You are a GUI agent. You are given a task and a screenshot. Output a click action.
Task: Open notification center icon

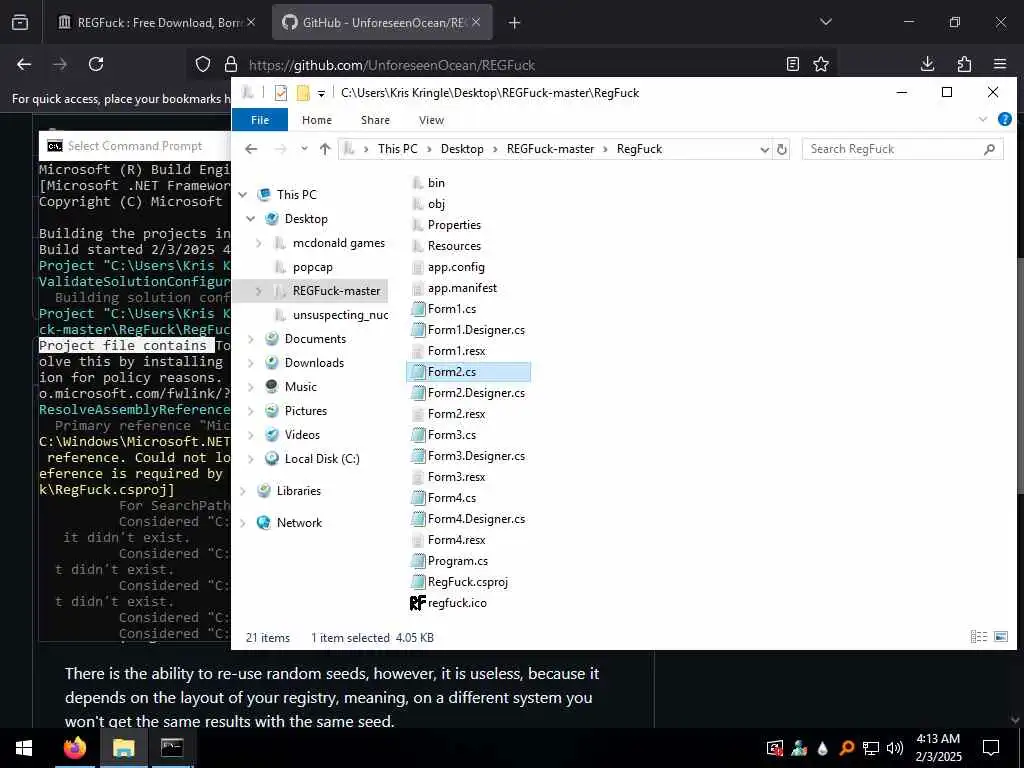tap(991, 748)
